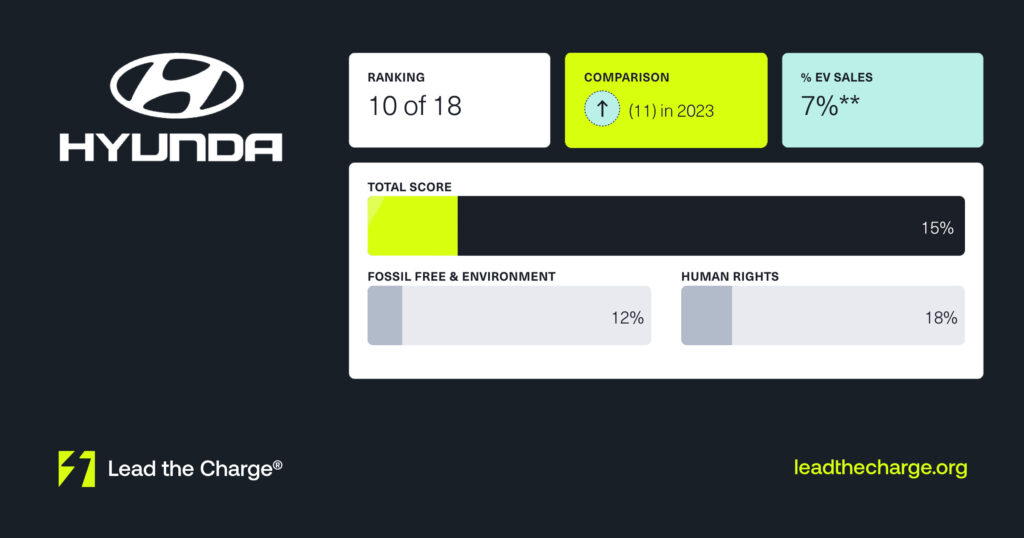Click the TOTAL SCORE heading label

[x=409, y=187]
